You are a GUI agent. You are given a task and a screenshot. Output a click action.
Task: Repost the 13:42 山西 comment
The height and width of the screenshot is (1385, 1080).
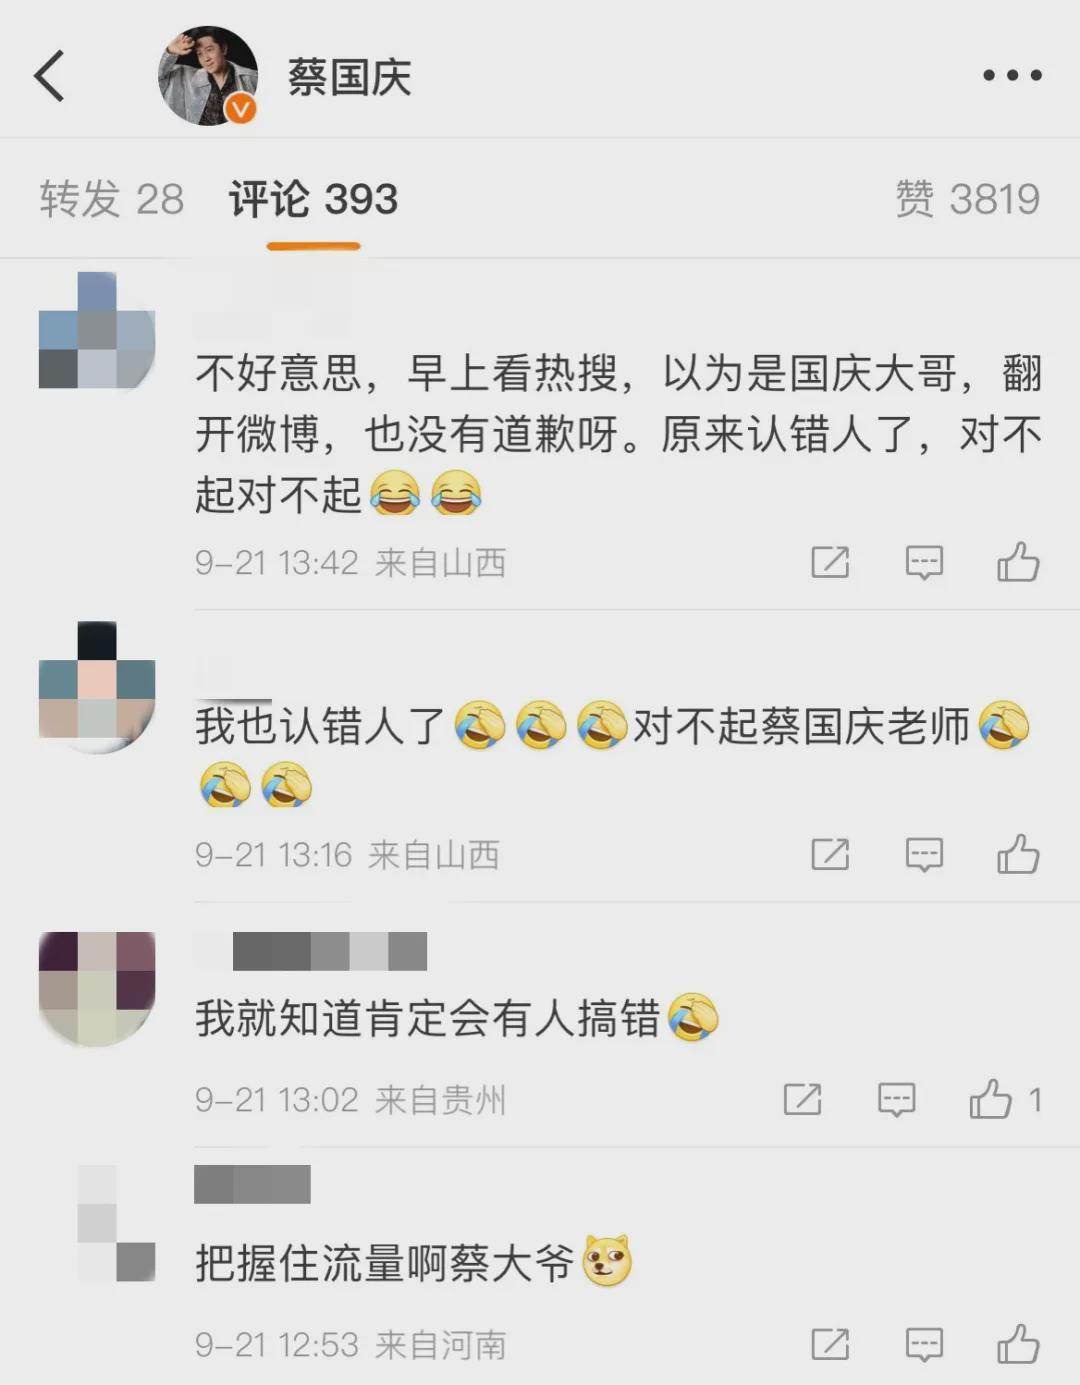coord(830,563)
